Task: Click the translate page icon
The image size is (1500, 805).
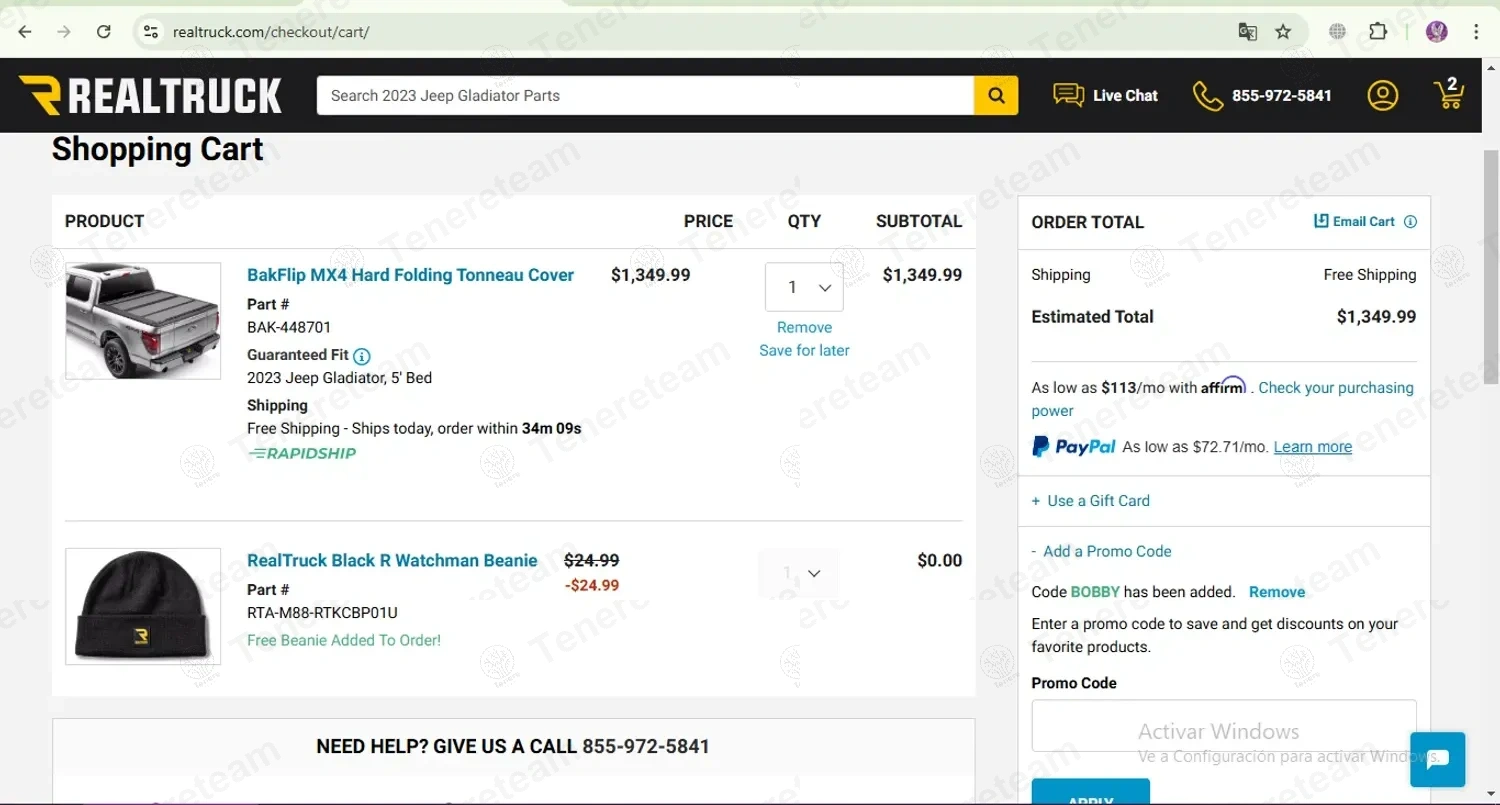Action: click(x=1247, y=32)
